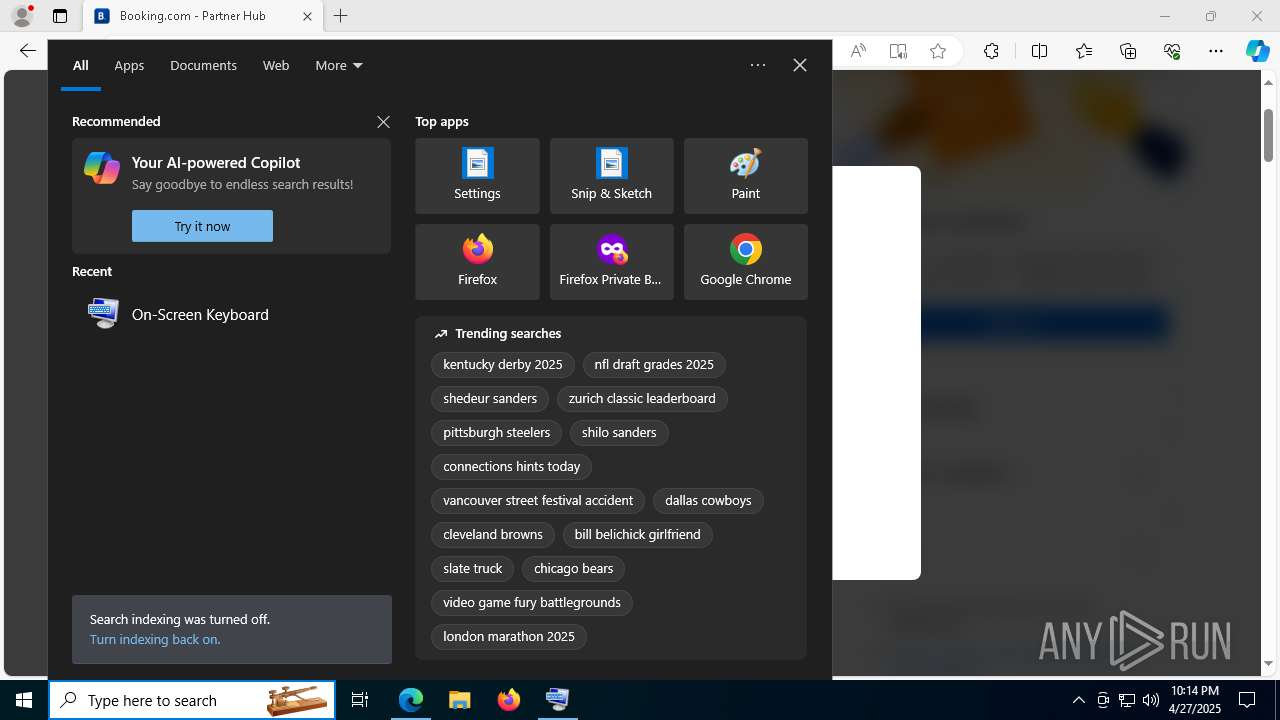Open taskbar clock and date
The image size is (1280, 720).
[x=1194, y=700]
